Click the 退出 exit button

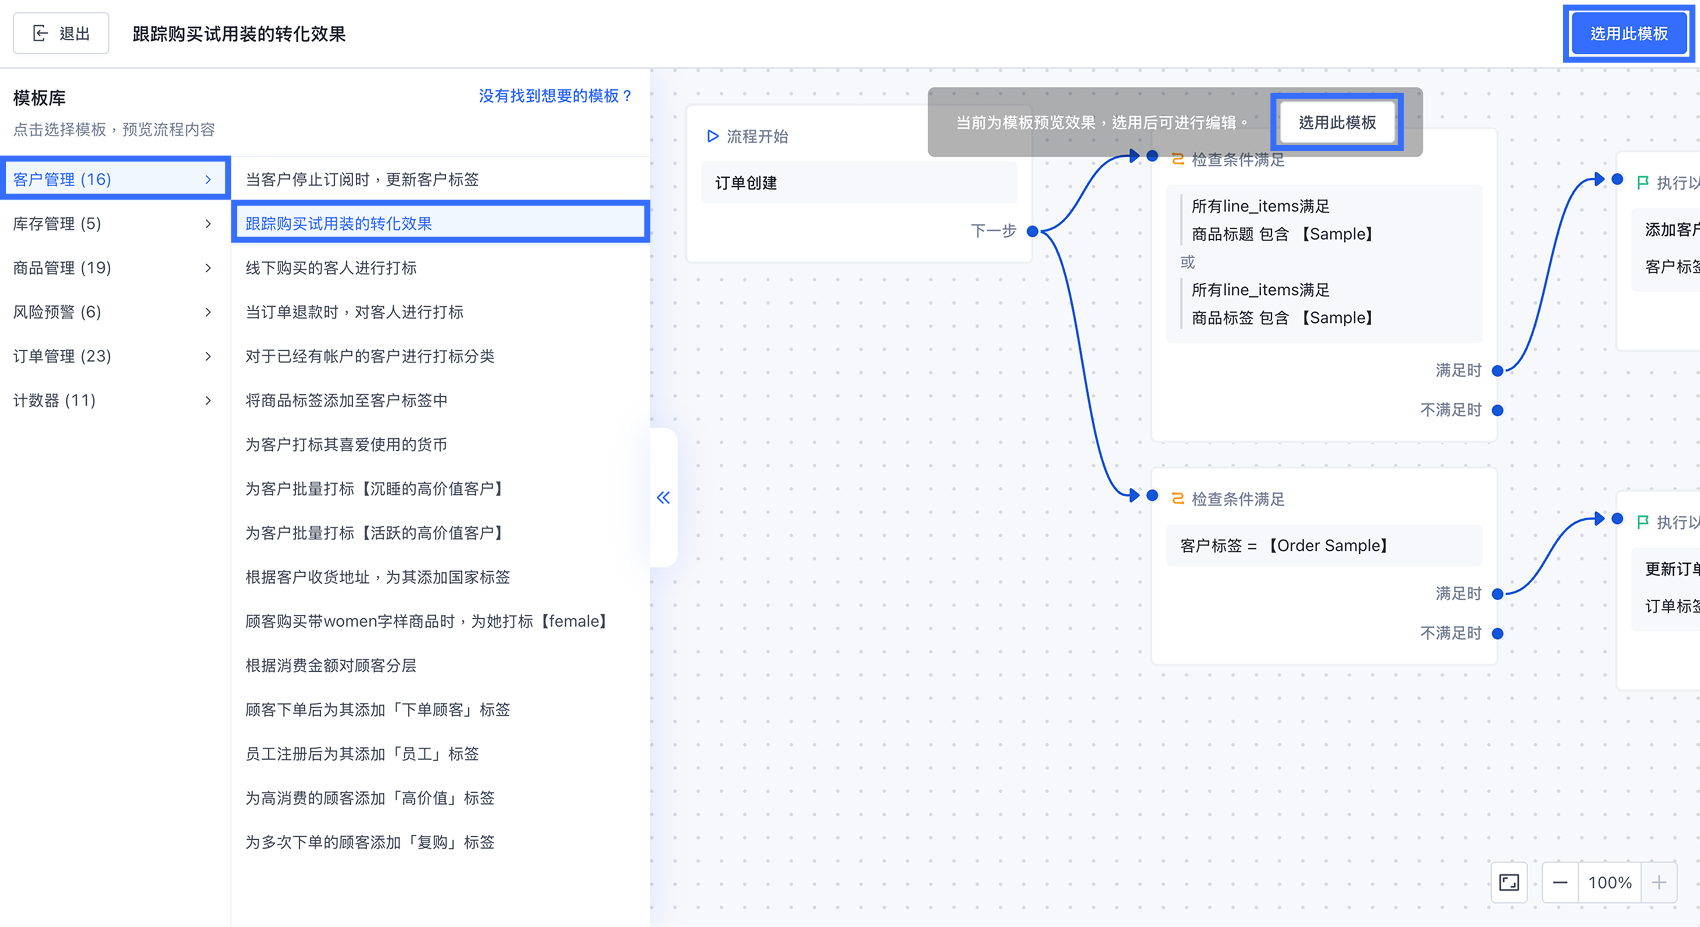[x=61, y=34]
